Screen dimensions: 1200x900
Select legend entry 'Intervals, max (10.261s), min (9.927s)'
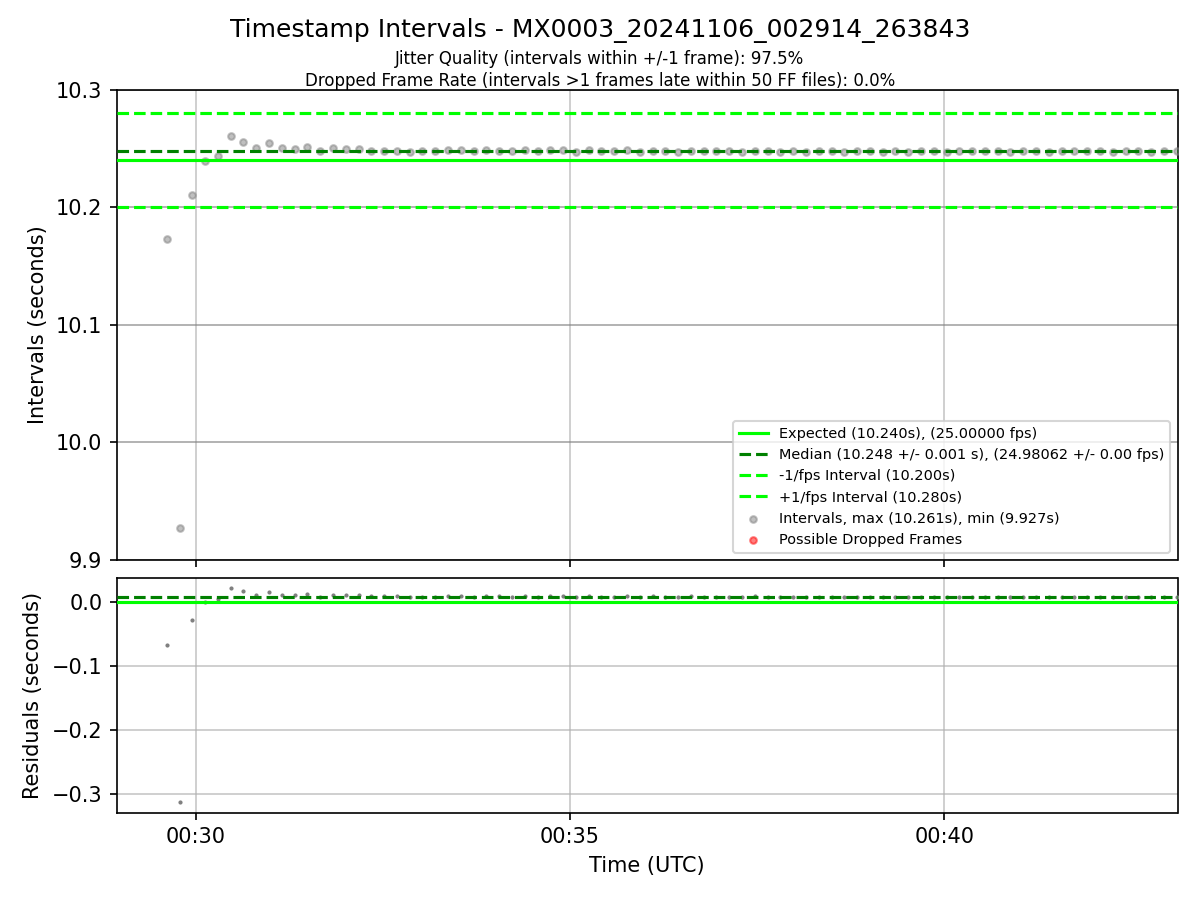click(919, 518)
